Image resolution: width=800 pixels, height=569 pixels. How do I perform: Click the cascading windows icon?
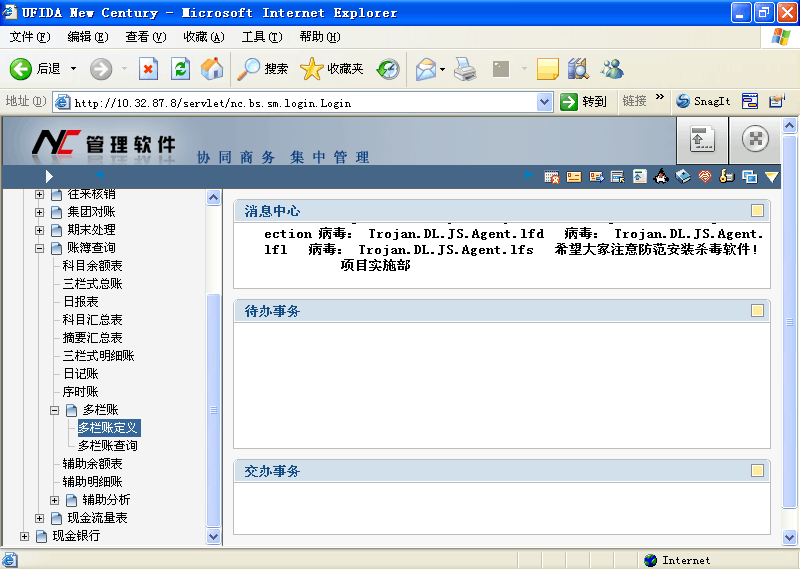tap(749, 177)
